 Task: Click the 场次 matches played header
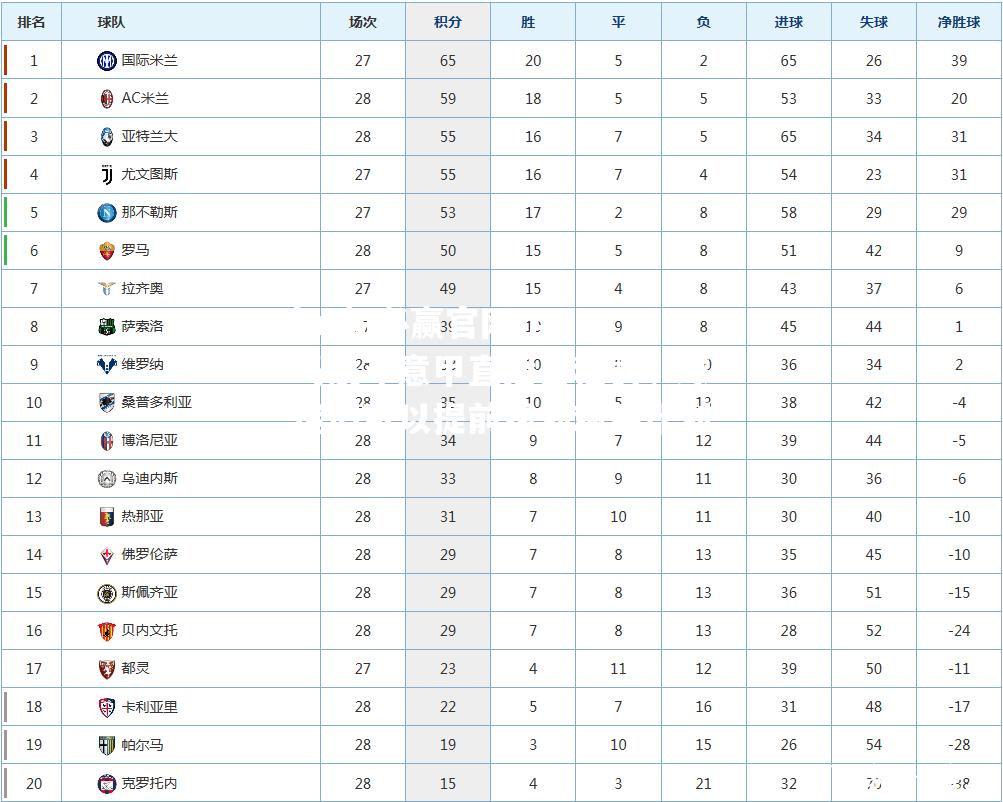tap(363, 22)
